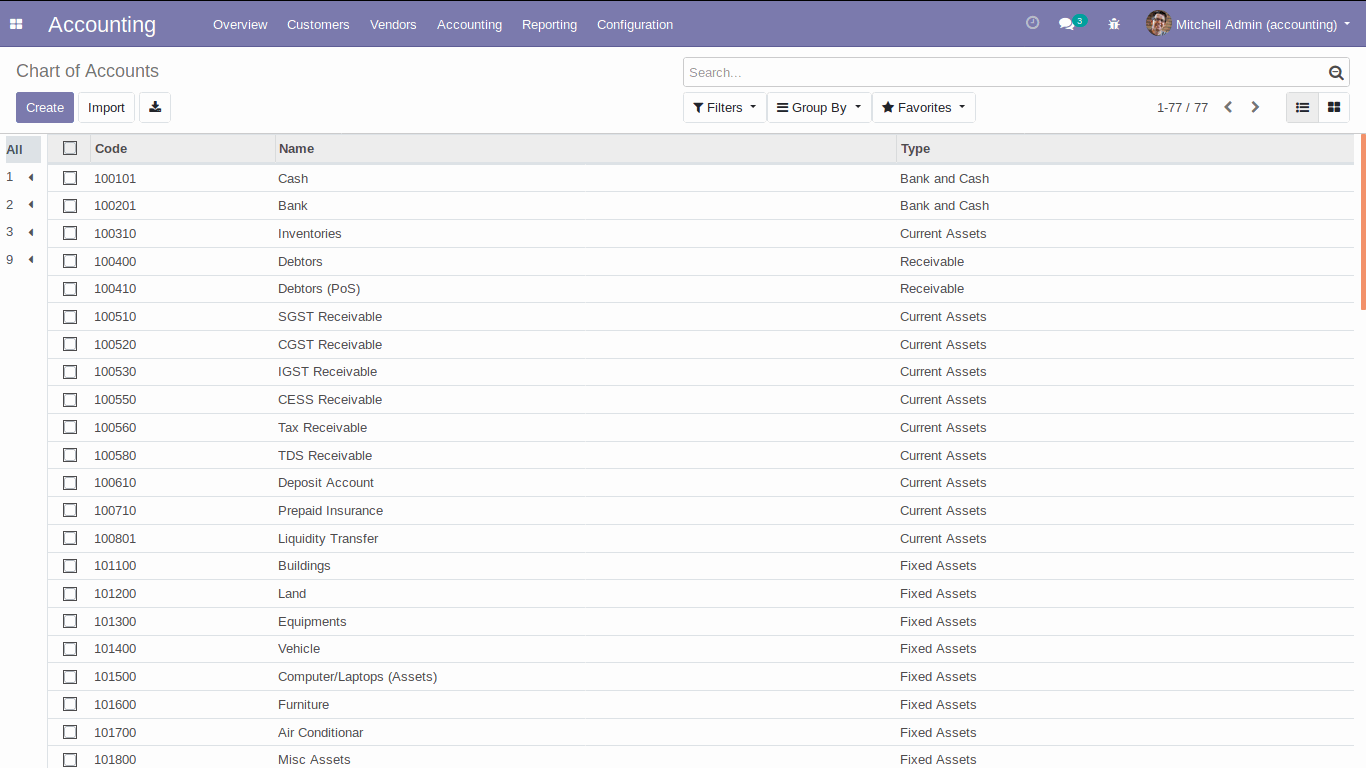Check the IGST Receivable row checkbox

pyautogui.click(x=70, y=371)
